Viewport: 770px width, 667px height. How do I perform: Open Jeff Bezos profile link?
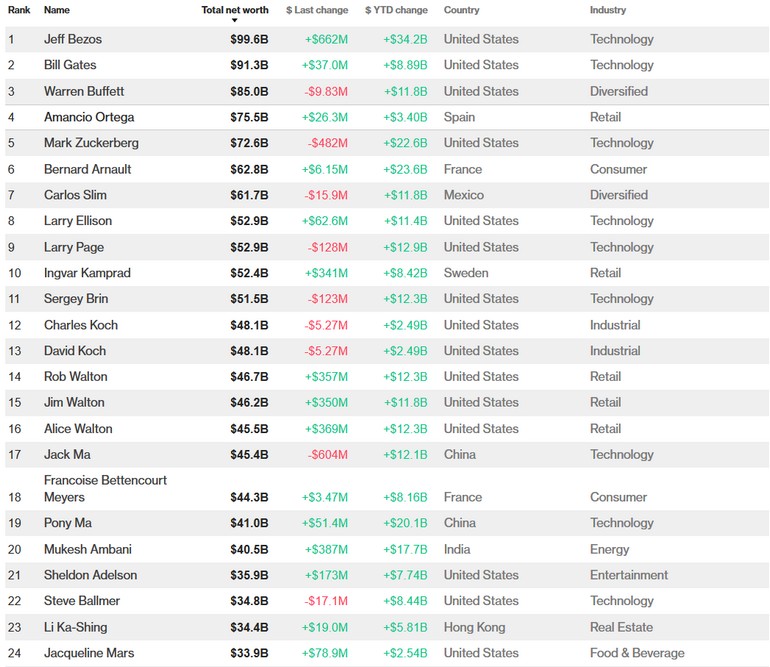(x=73, y=39)
